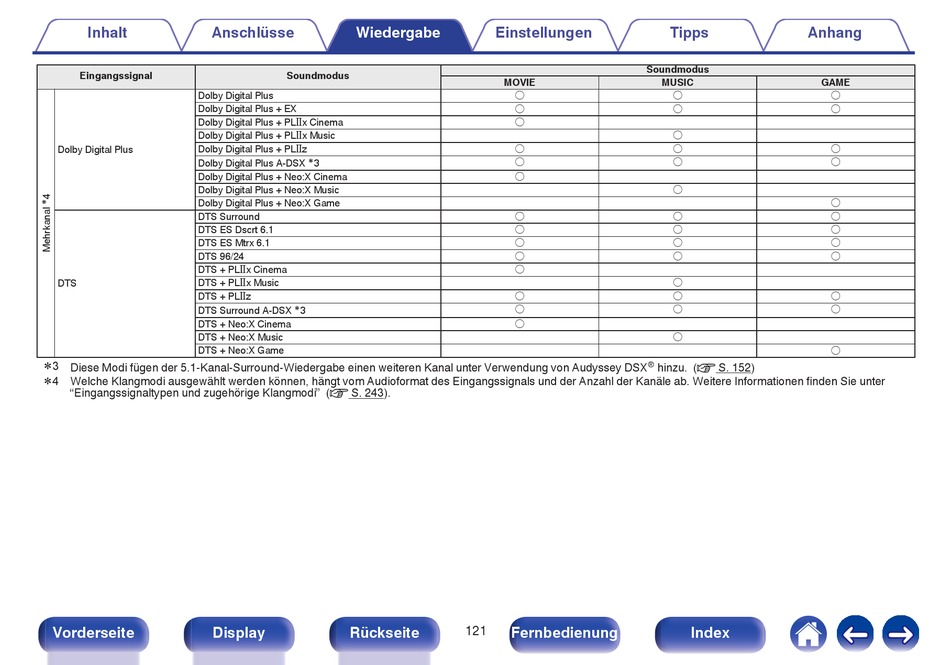Open the Display button

click(239, 634)
